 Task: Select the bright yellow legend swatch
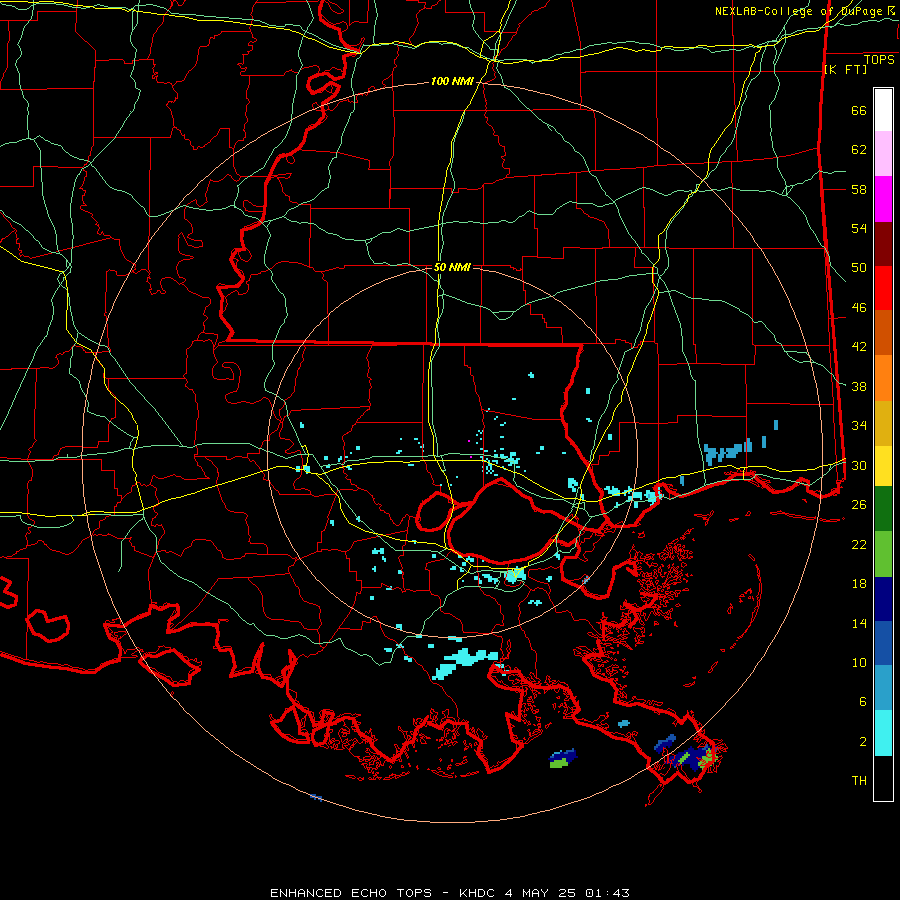[883, 465]
